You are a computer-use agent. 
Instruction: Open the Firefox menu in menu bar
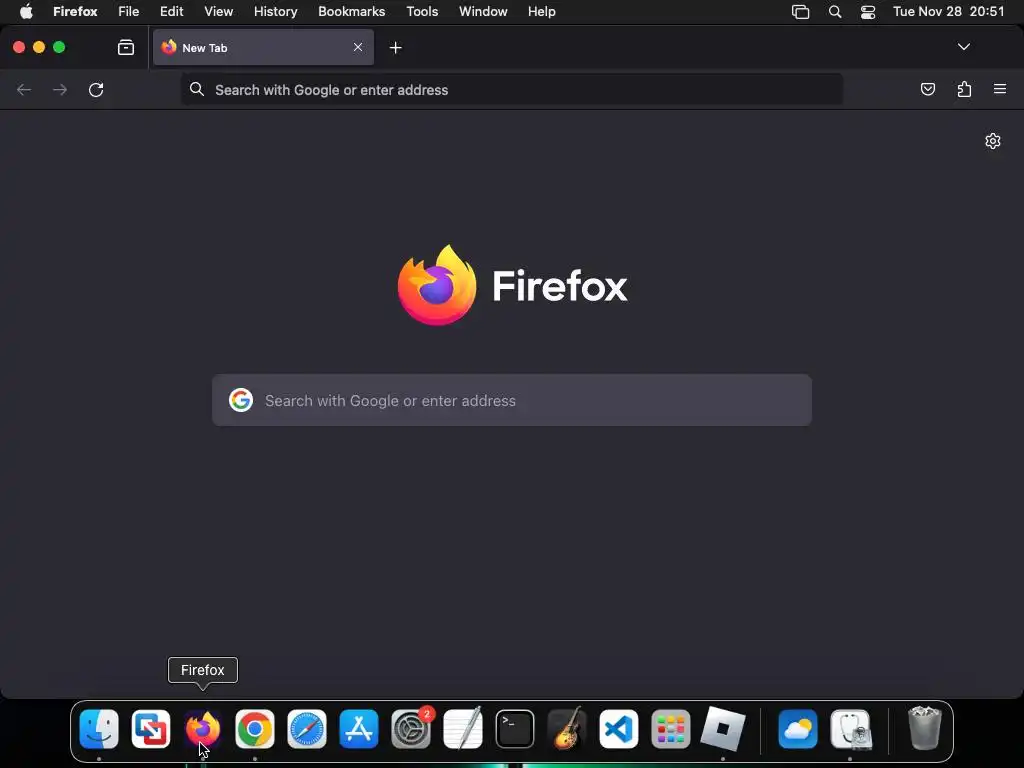point(75,12)
